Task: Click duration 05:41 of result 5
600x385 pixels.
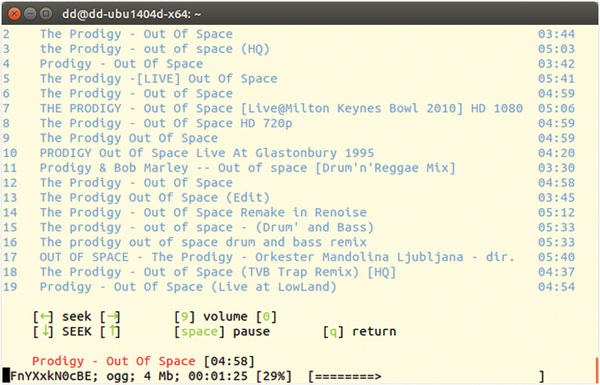Action: [556, 79]
